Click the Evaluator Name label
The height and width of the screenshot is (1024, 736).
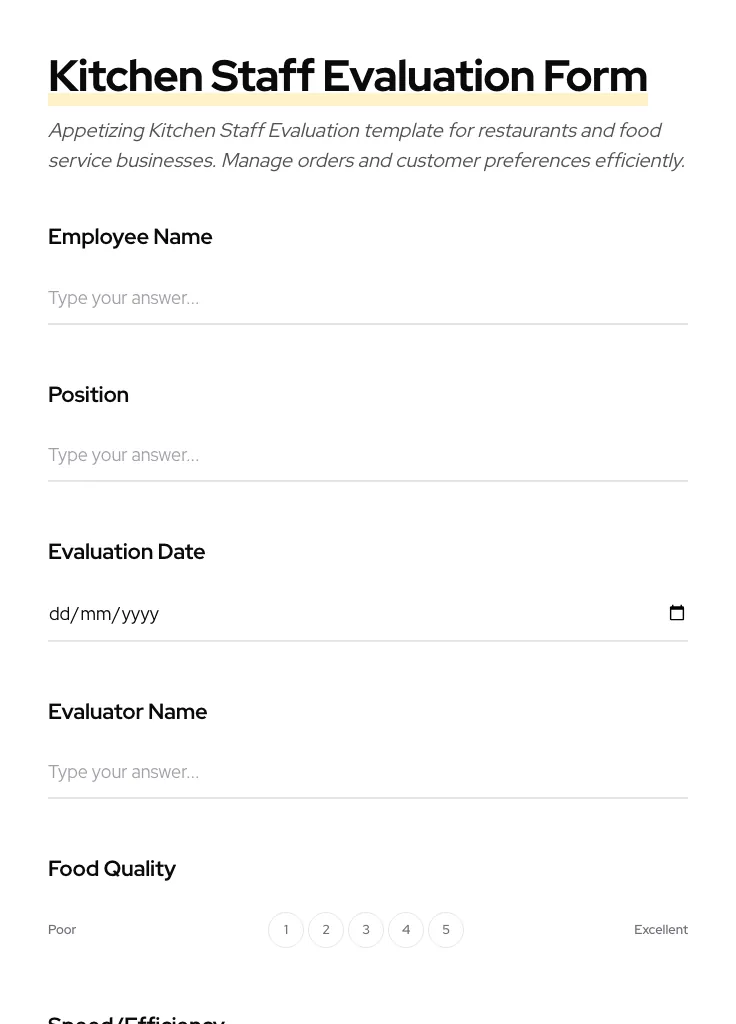click(x=127, y=711)
